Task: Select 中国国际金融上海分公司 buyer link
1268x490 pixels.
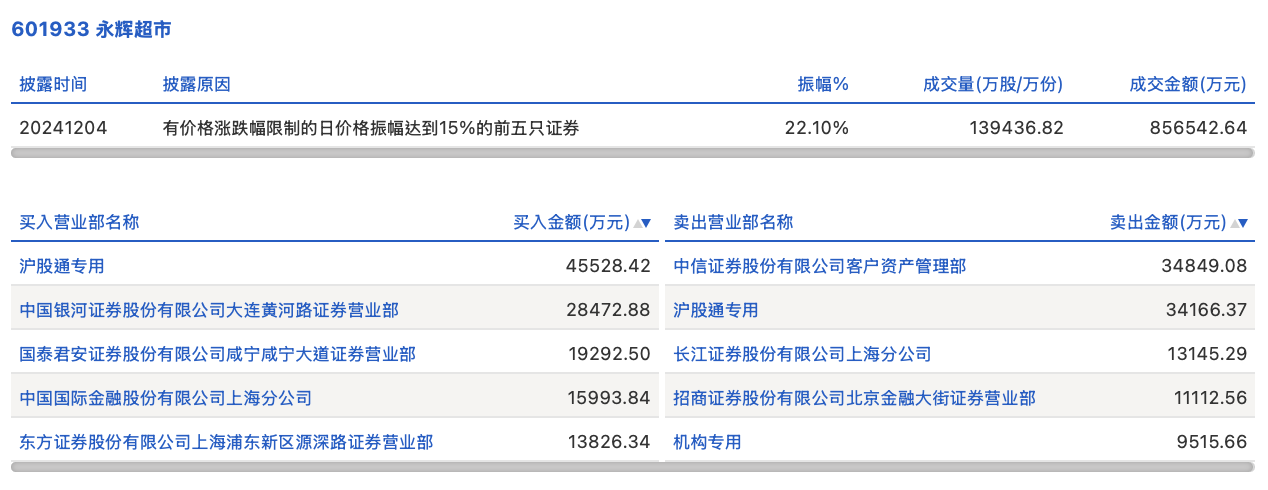Action: [166, 398]
